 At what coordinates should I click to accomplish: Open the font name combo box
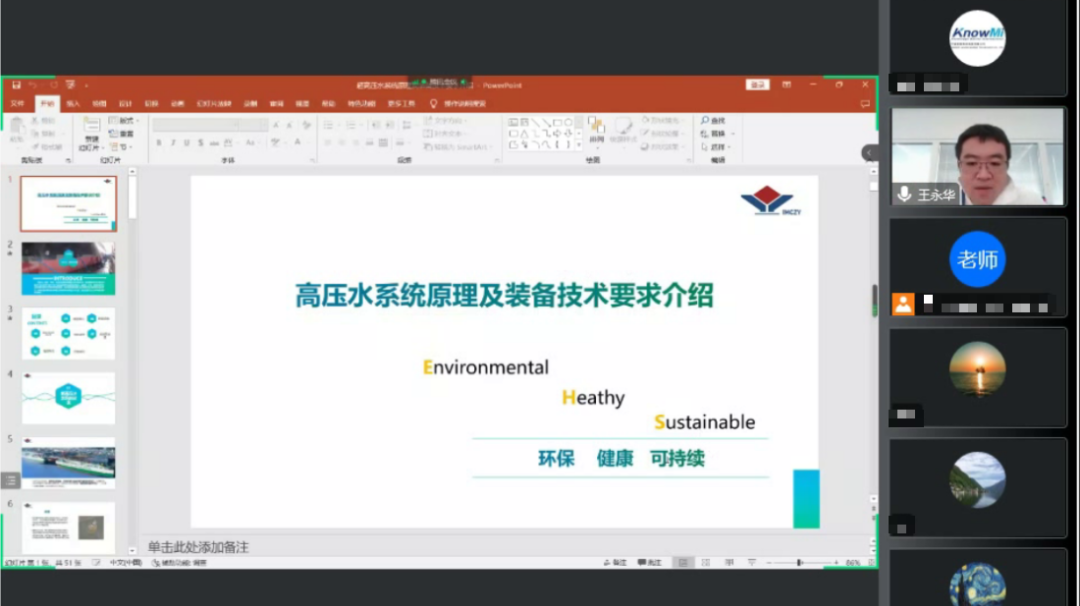coord(210,125)
